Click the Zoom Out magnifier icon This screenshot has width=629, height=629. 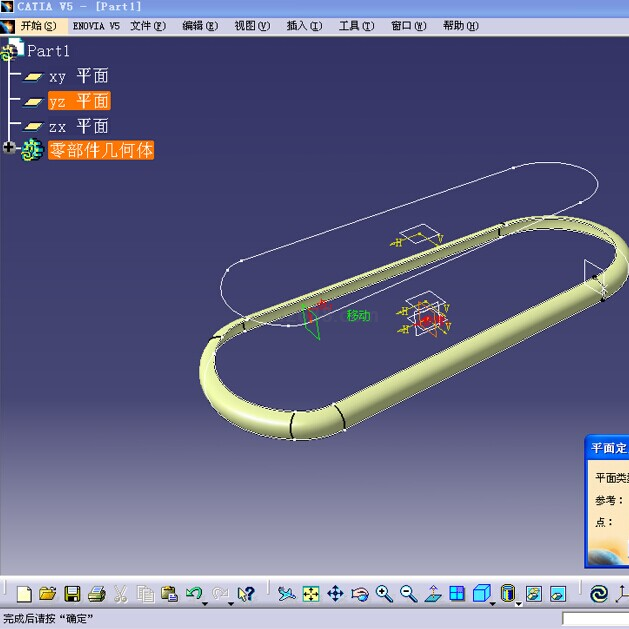click(408, 594)
